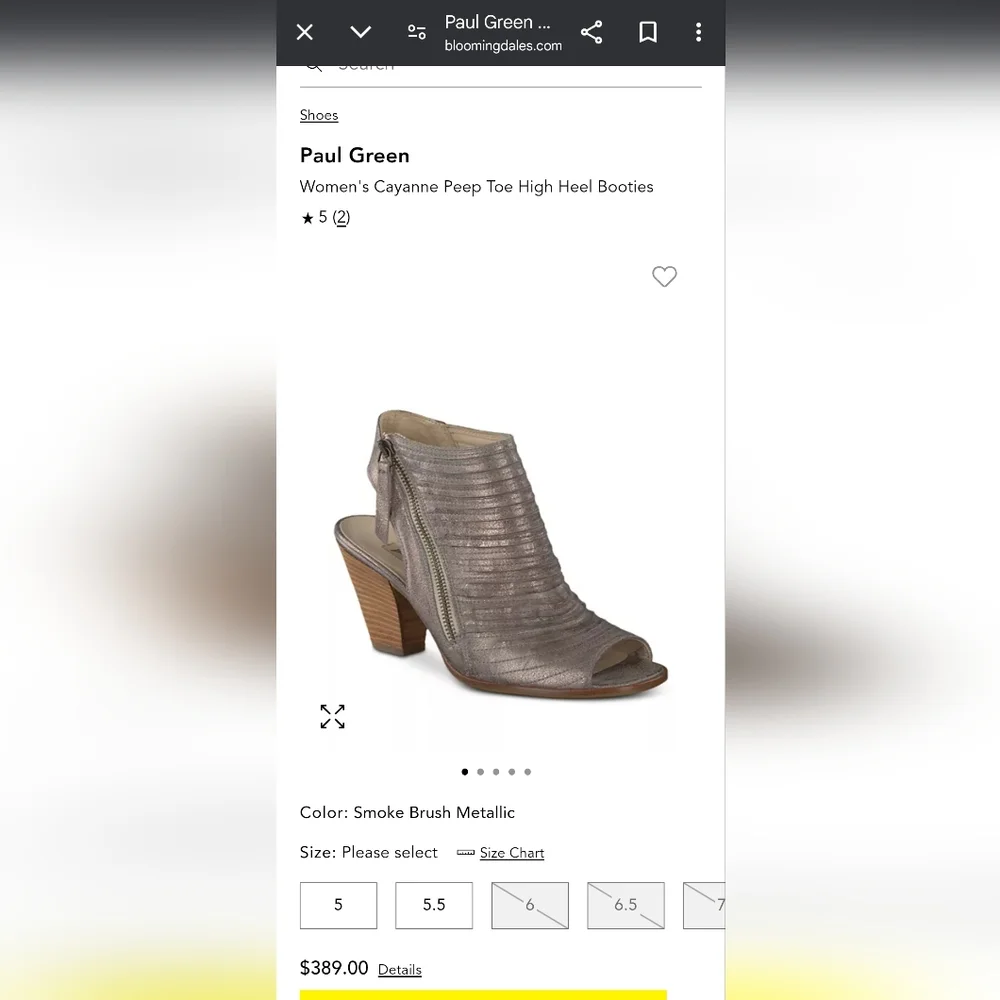The image size is (1000, 1000).
Task: Select shoe size 5.5
Action: [434, 905]
